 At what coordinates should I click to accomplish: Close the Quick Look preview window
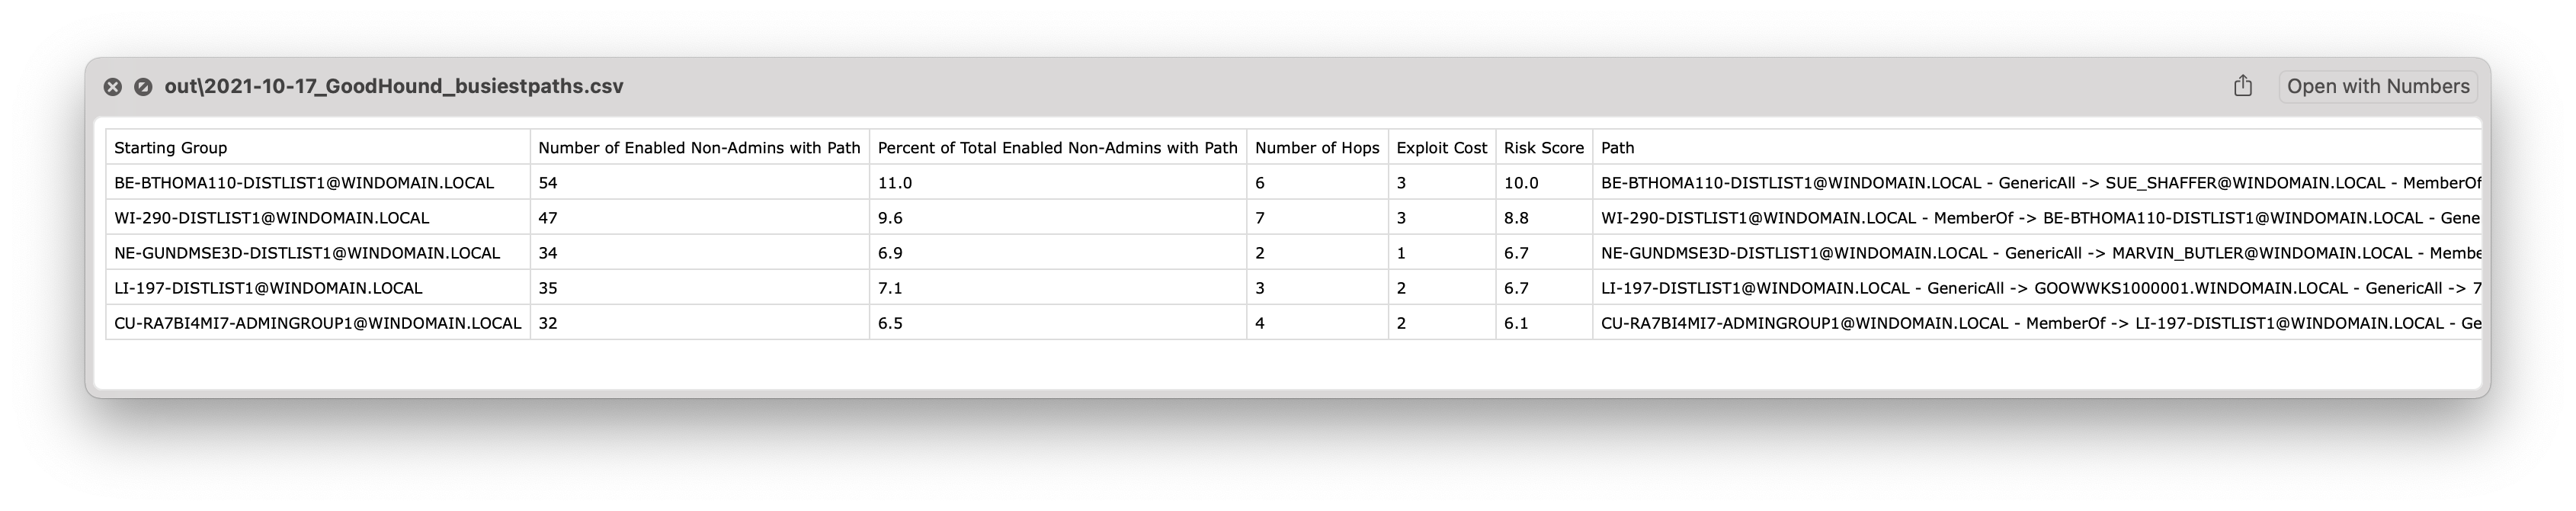click(113, 87)
